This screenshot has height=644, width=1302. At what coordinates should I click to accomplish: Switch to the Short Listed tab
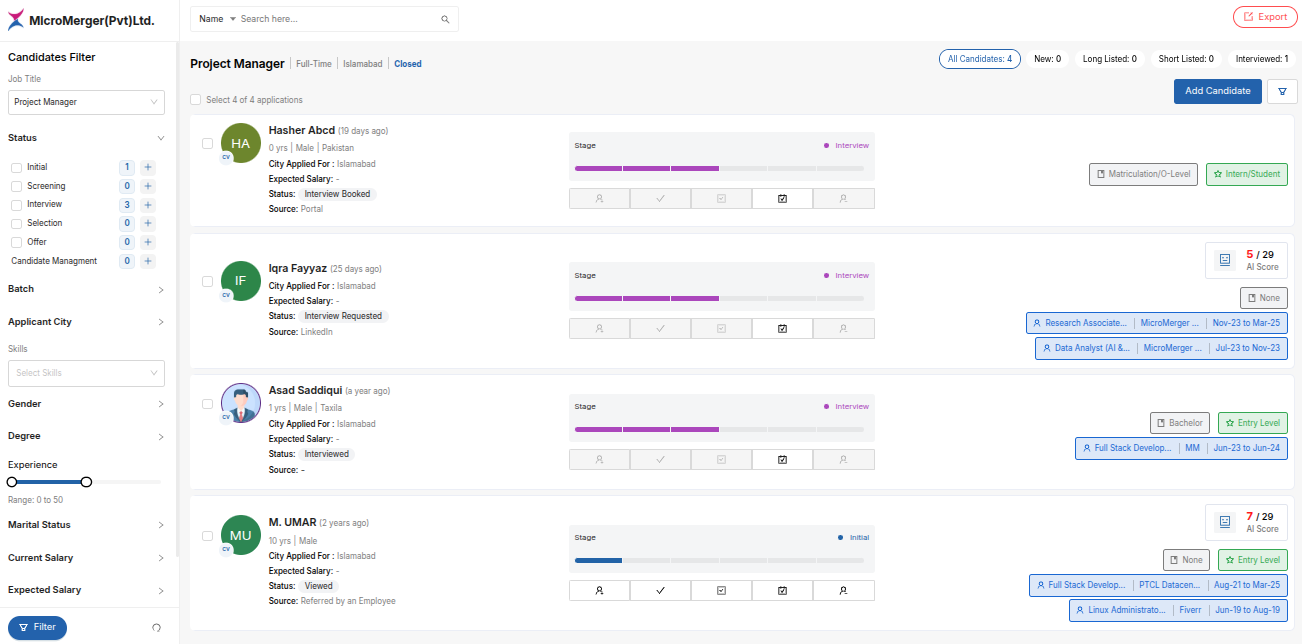[x=1186, y=59]
